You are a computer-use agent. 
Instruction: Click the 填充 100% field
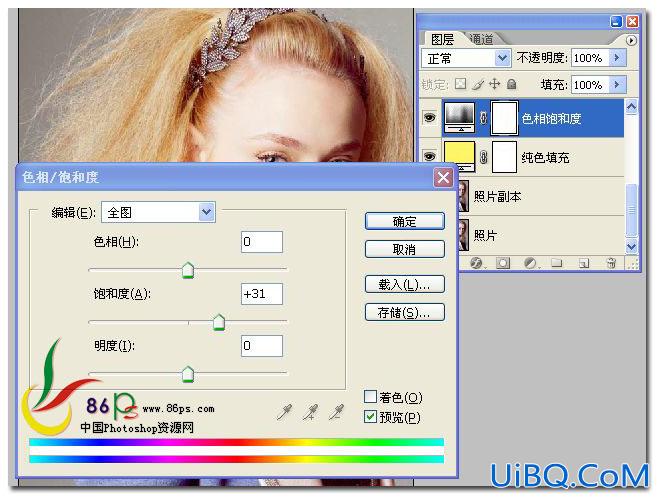click(589, 85)
